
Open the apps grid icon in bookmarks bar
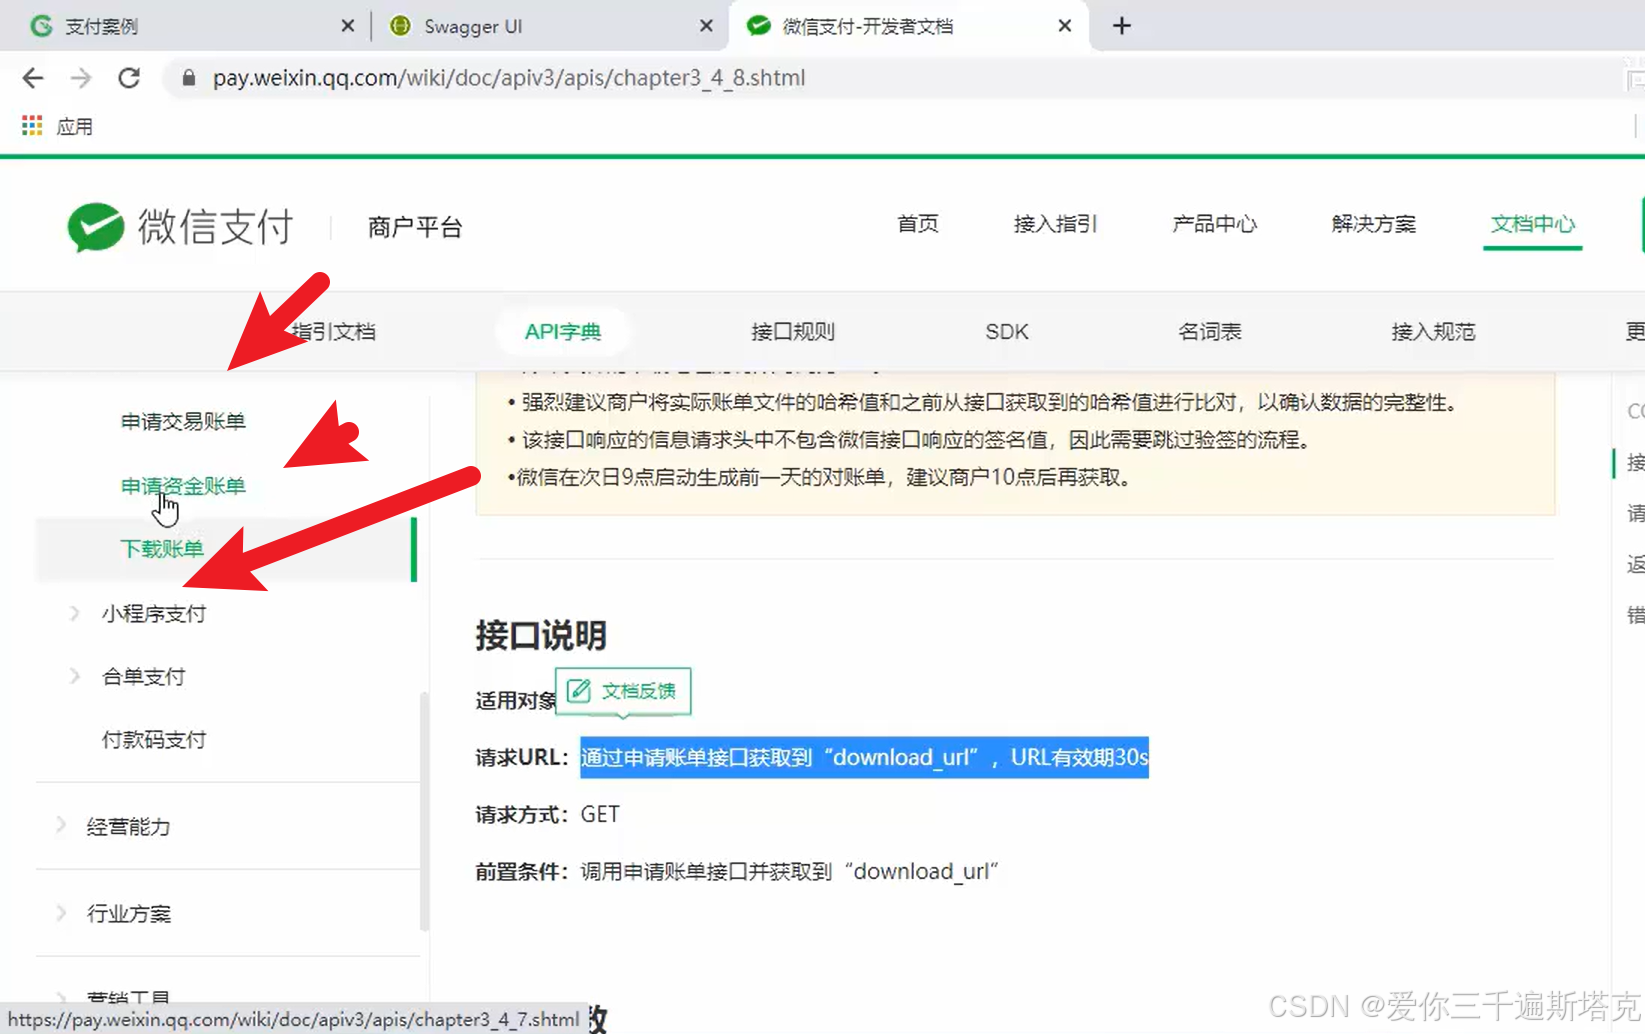[x=32, y=126]
